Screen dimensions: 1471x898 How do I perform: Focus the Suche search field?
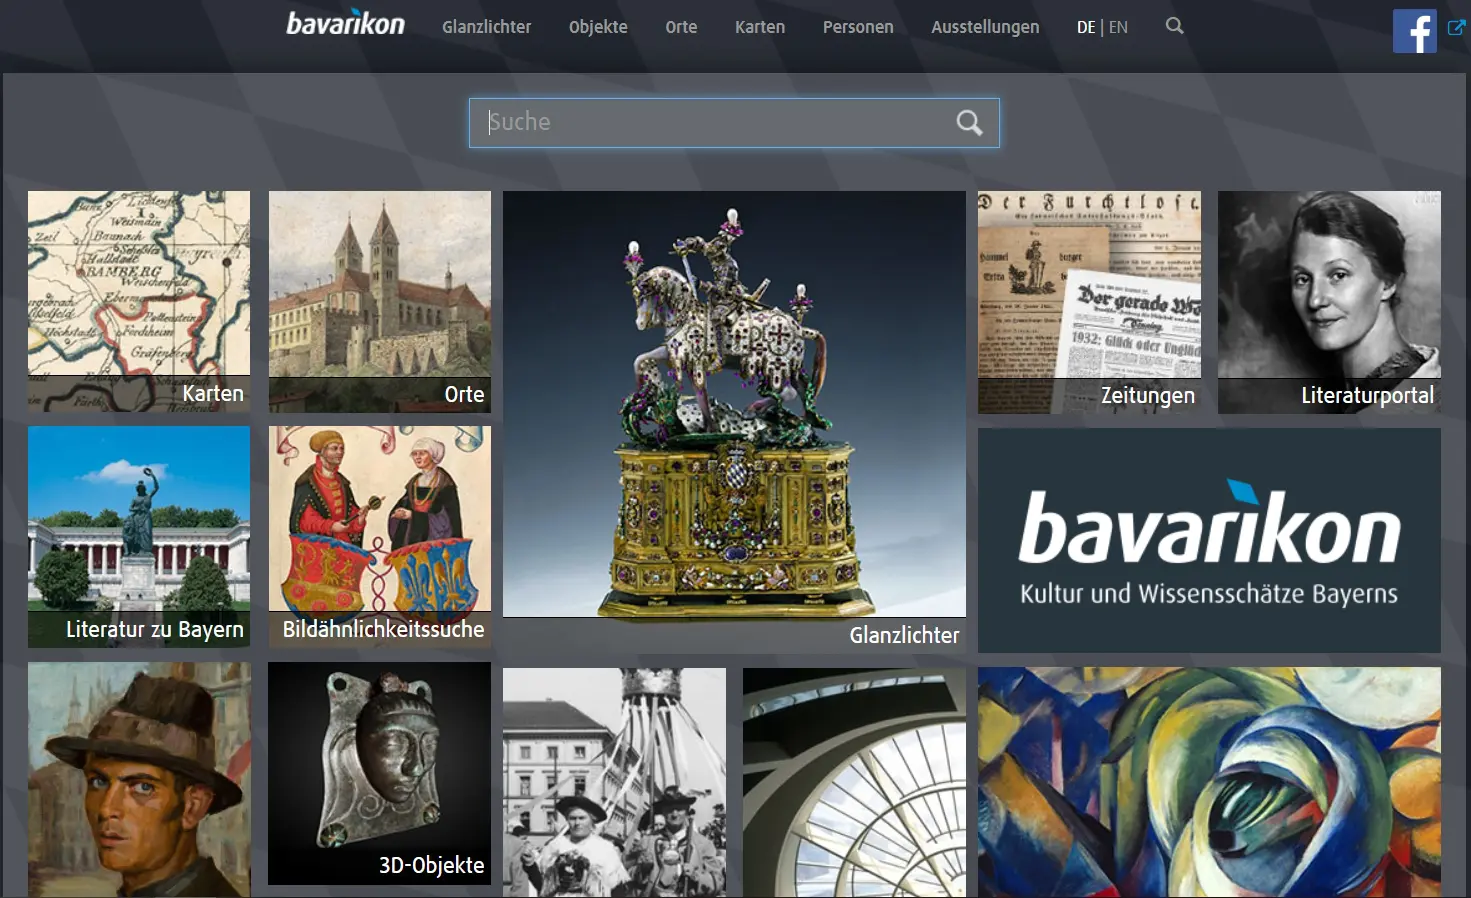click(x=734, y=123)
